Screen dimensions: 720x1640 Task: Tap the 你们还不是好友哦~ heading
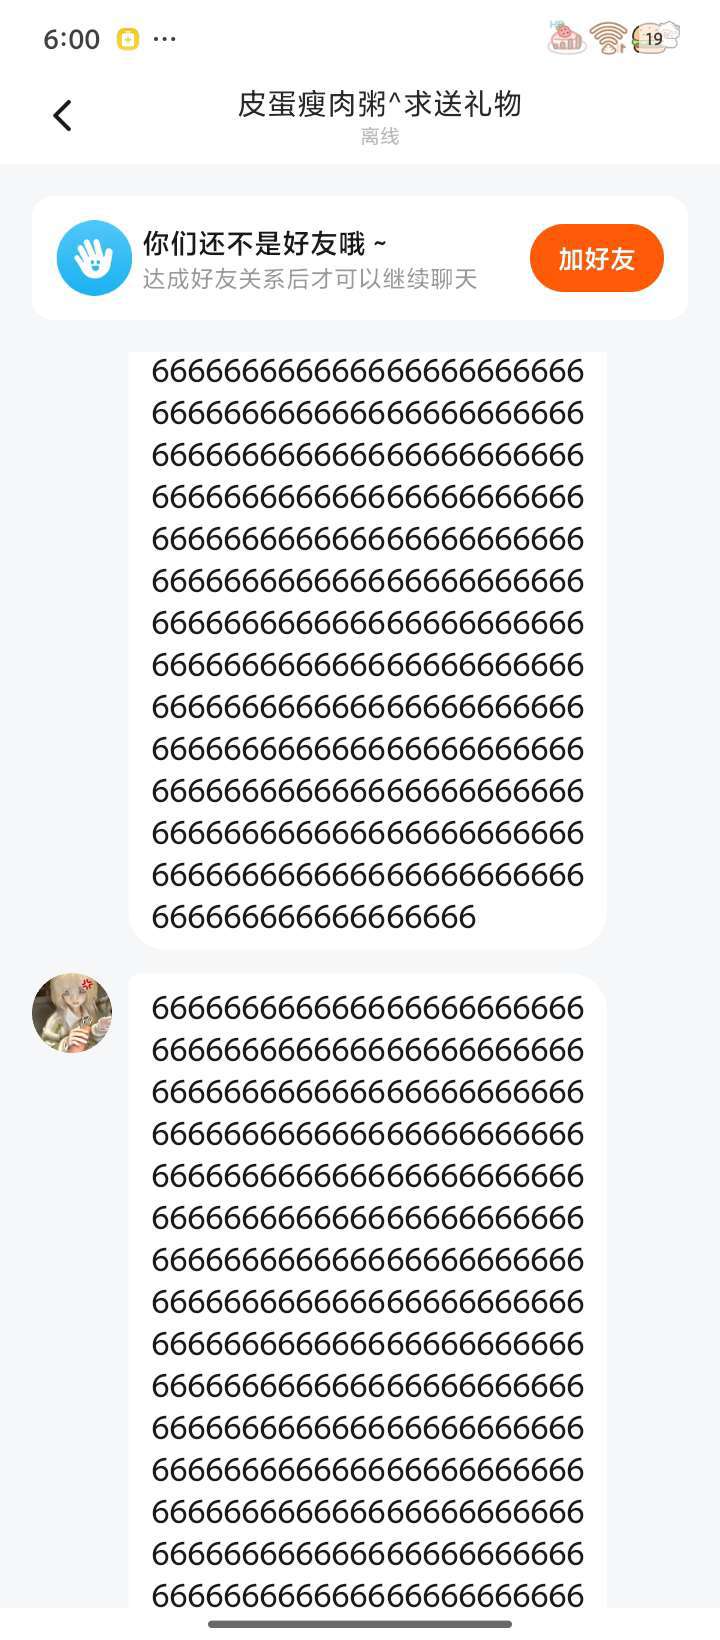click(x=265, y=243)
